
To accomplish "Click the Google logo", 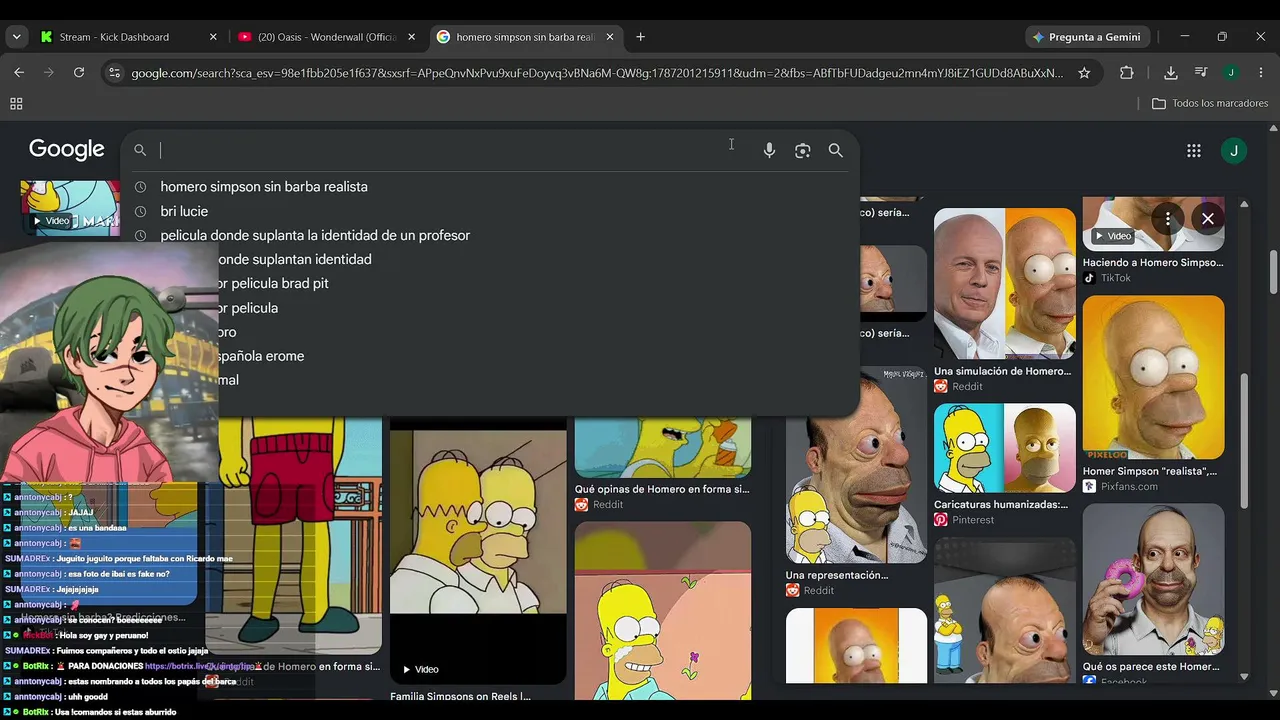I will 67,149.
